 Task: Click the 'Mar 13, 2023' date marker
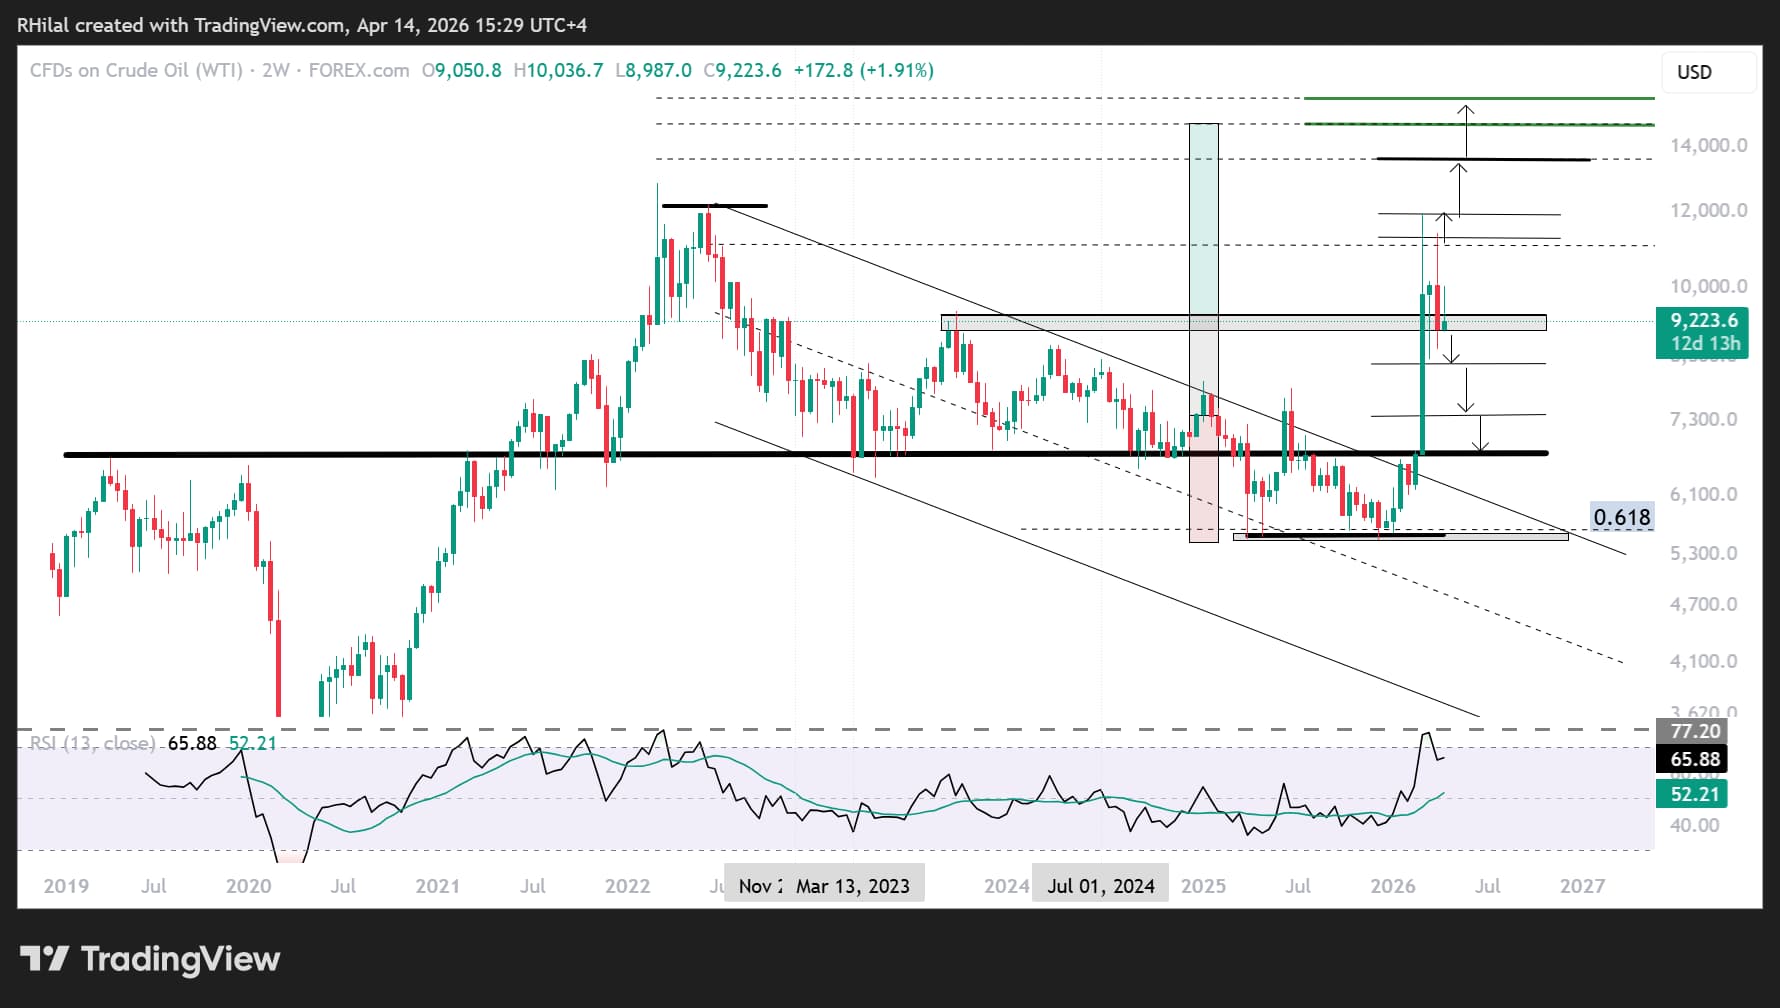[x=853, y=886]
